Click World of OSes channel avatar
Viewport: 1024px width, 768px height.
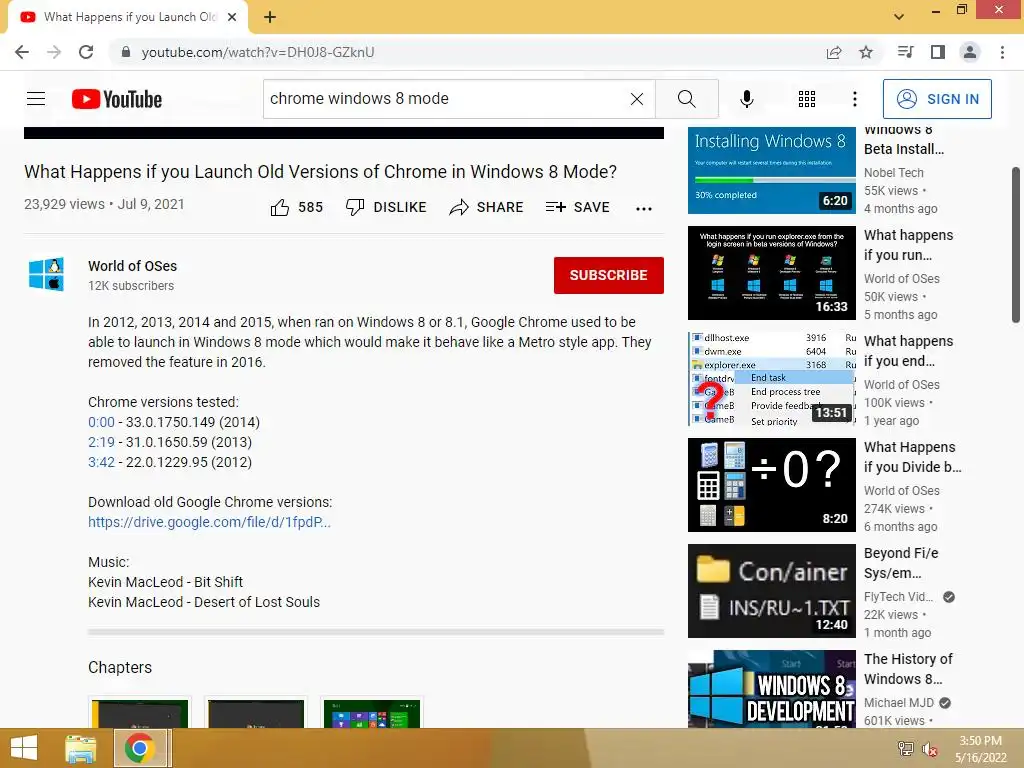[46, 274]
